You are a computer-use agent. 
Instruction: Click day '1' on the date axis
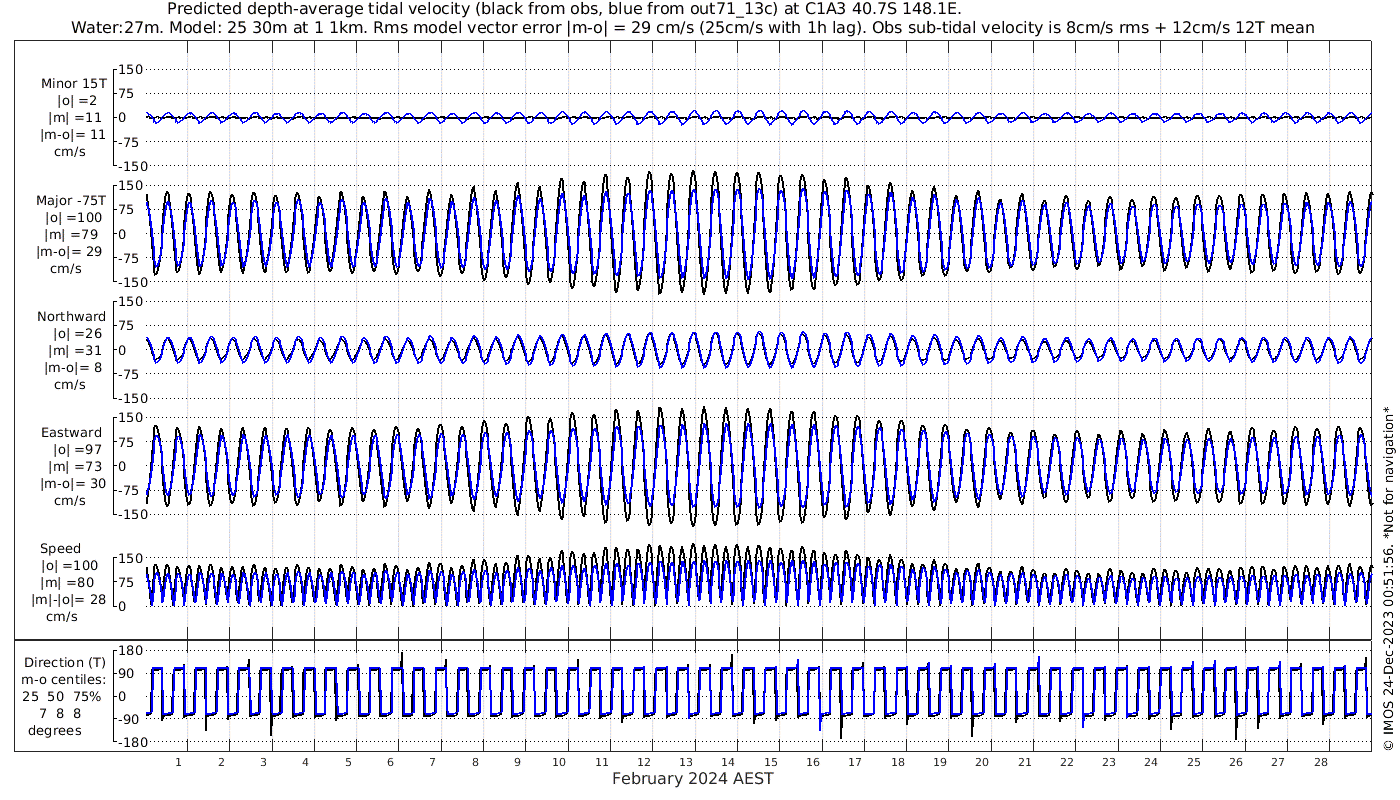click(x=178, y=762)
